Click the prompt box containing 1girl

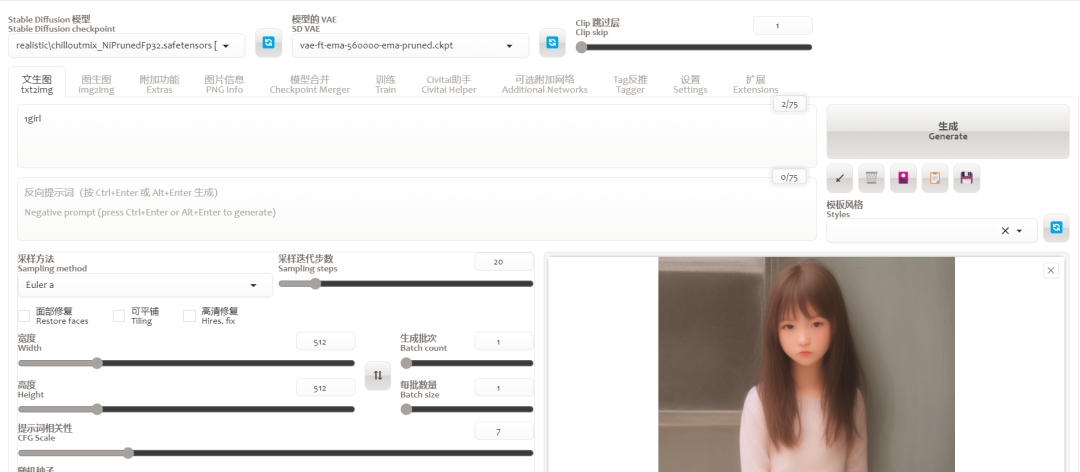coord(417,136)
